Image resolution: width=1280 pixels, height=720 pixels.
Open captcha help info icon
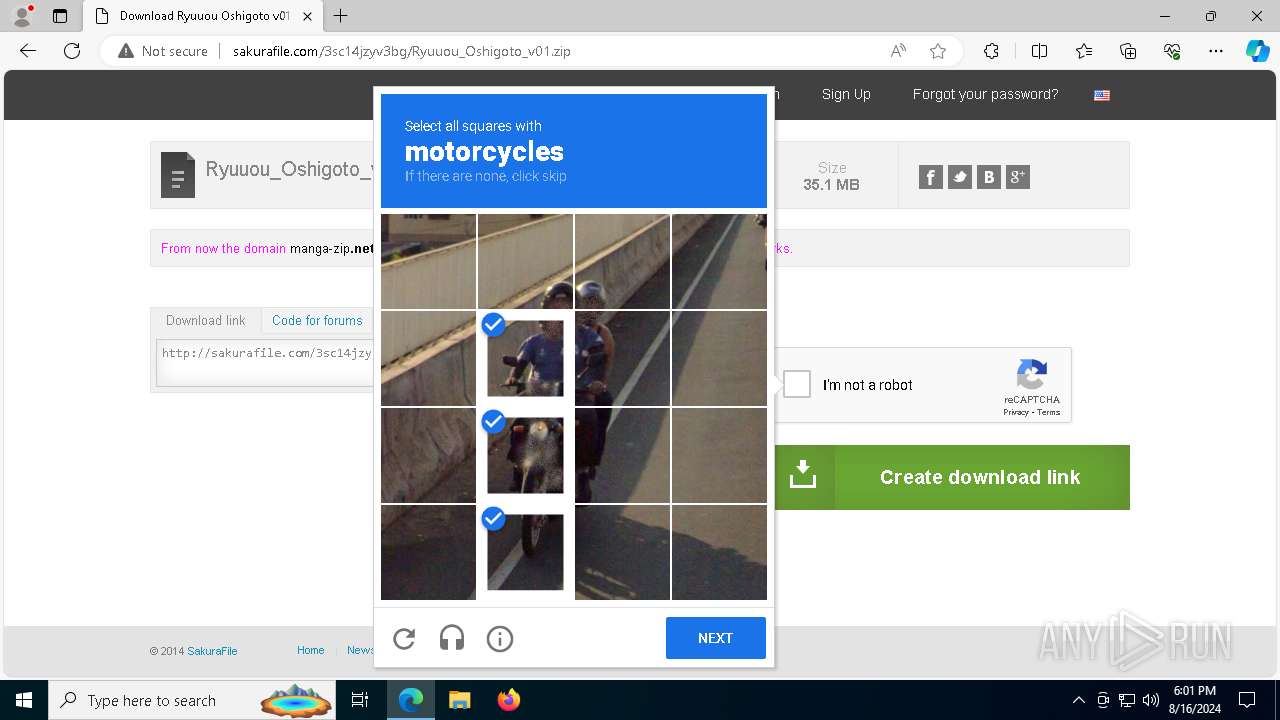pos(500,638)
